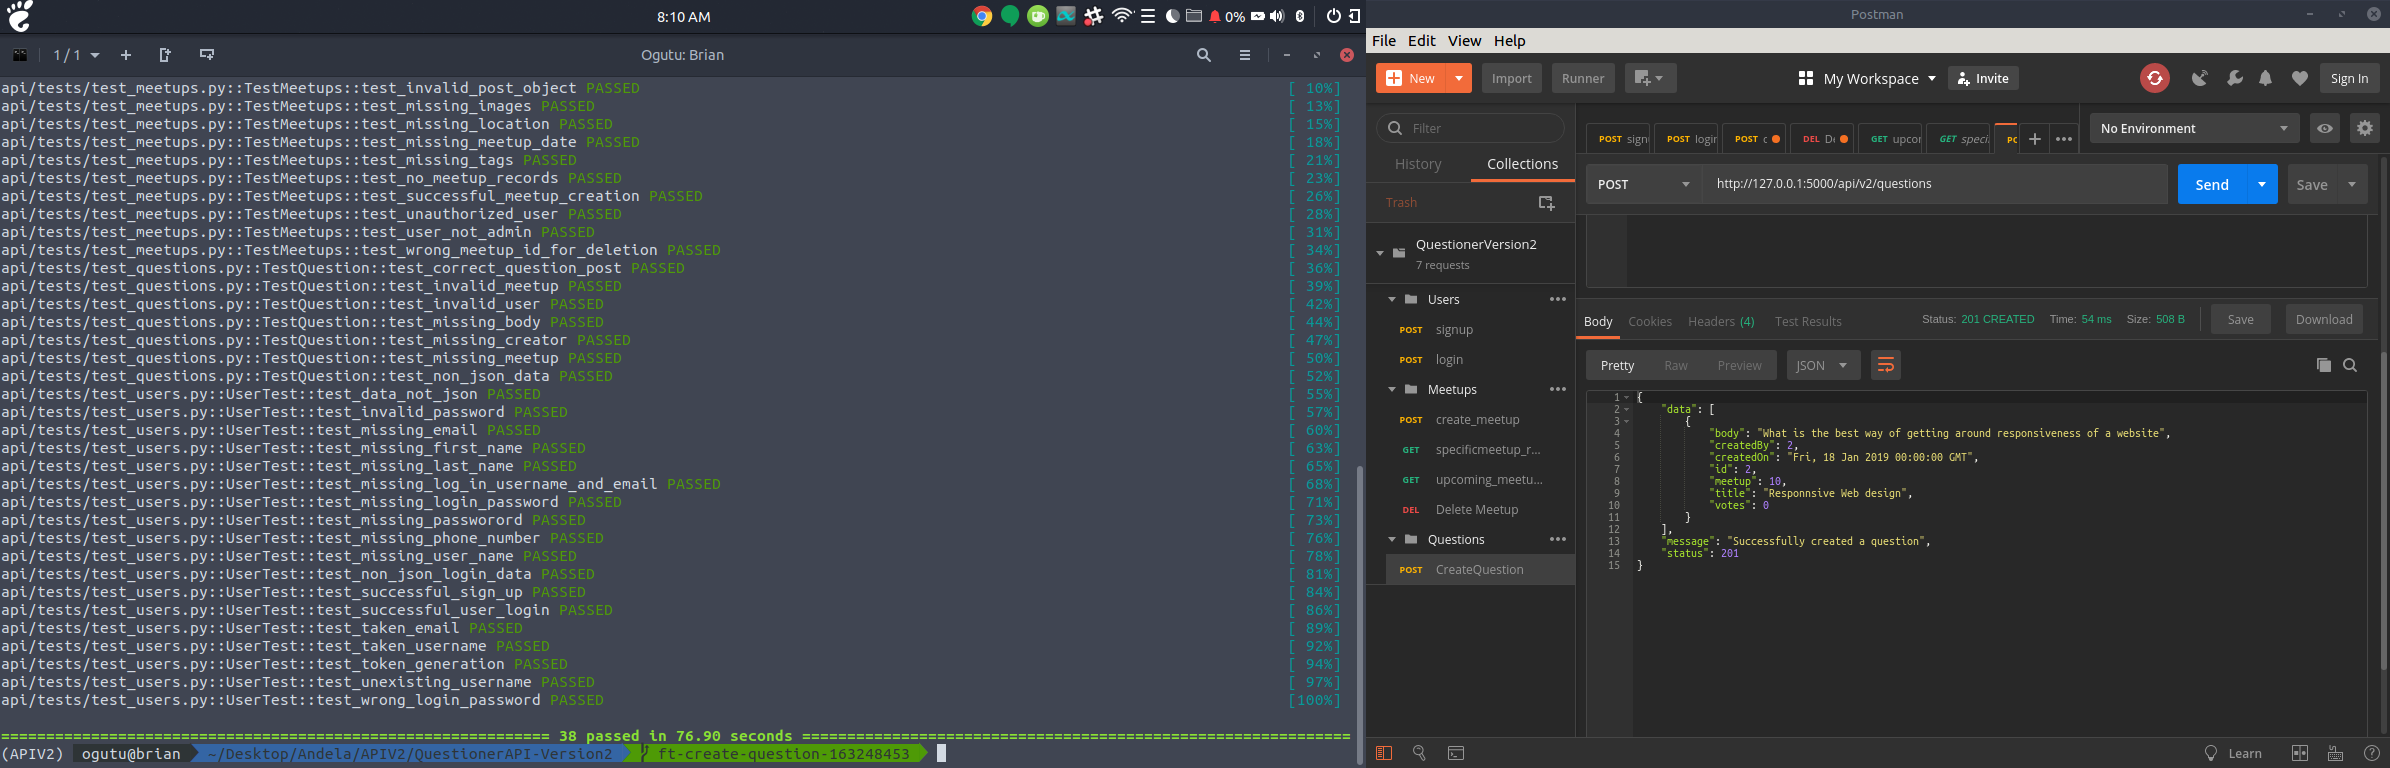Open the Manage Environments gear icon
This screenshot has height=768, width=2390.
coord(2364,128)
